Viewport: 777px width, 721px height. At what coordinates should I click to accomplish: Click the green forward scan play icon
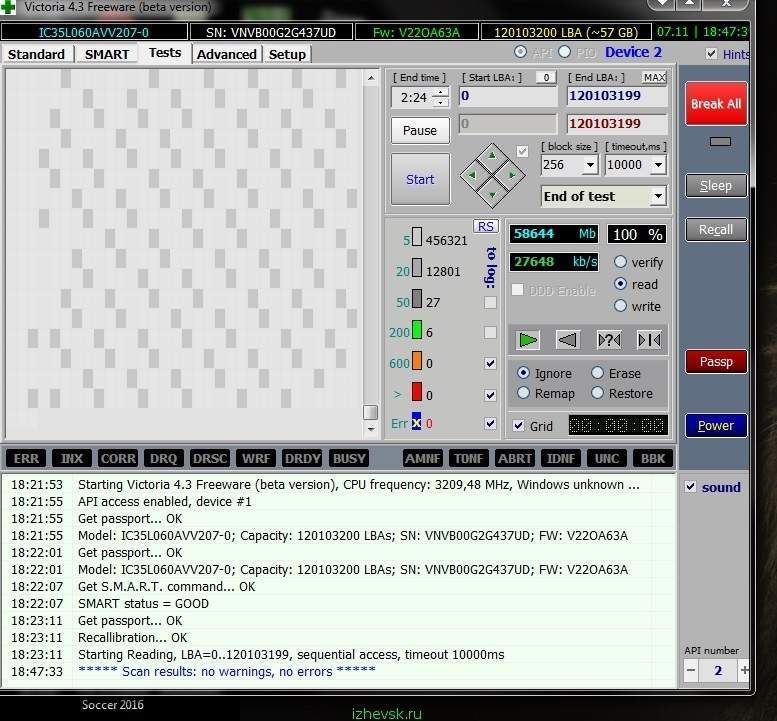pos(528,340)
